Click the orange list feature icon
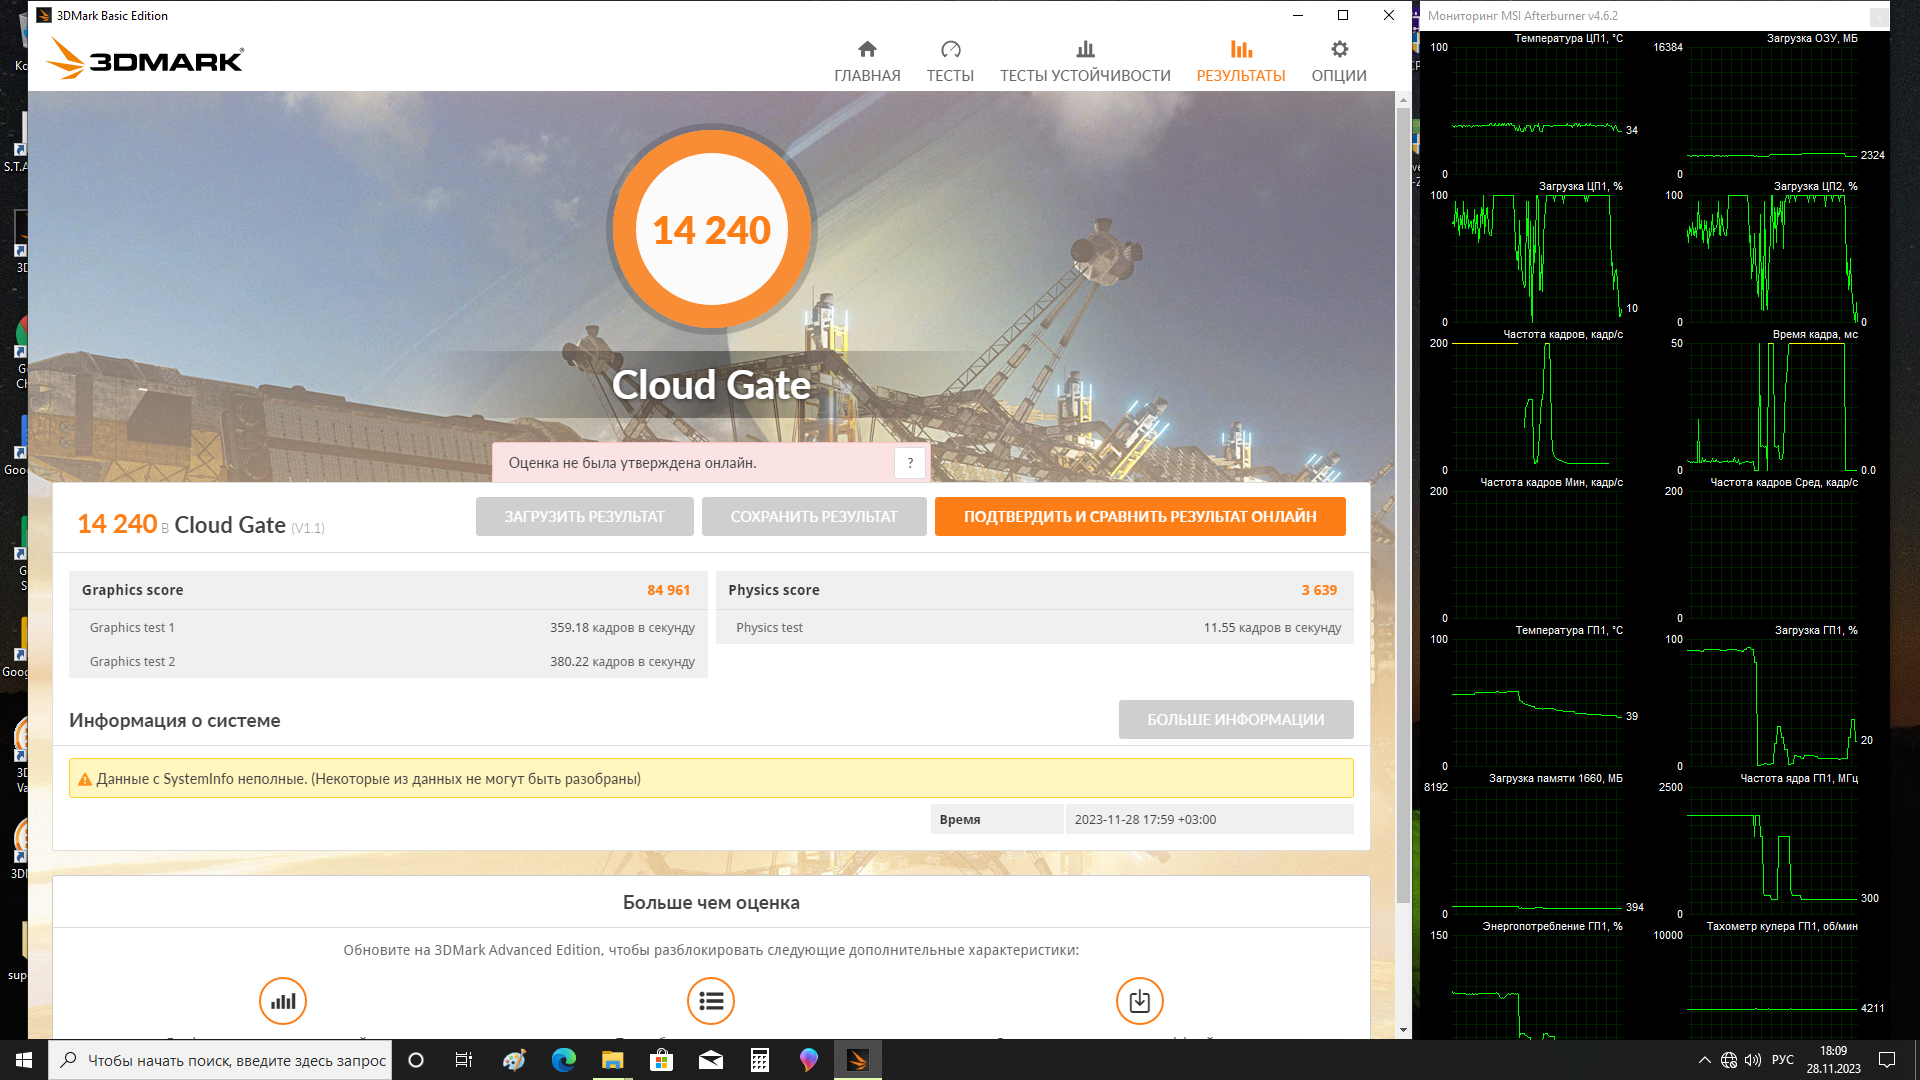1920x1080 pixels. click(711, 1001)
